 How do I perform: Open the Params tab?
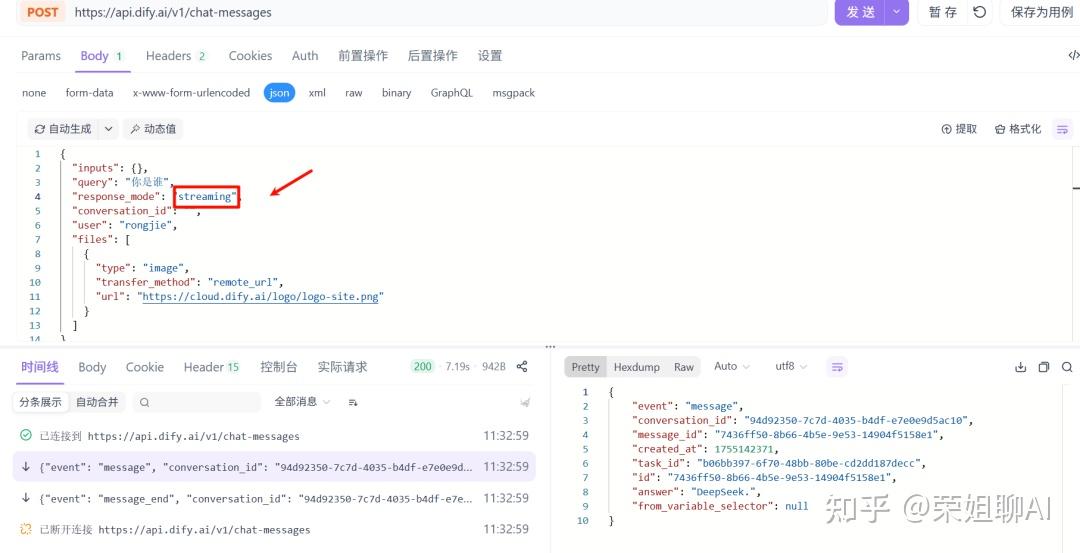41,56
